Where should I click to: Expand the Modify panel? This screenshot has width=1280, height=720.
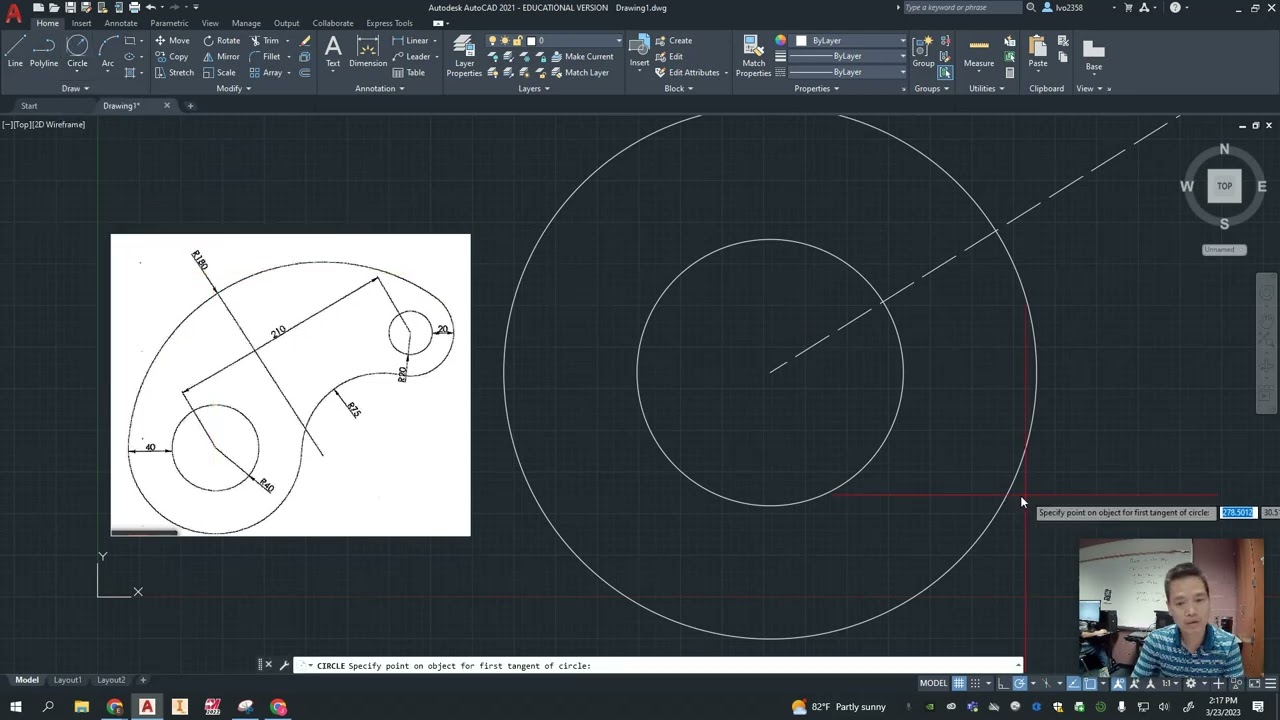[x=233, y=88]
